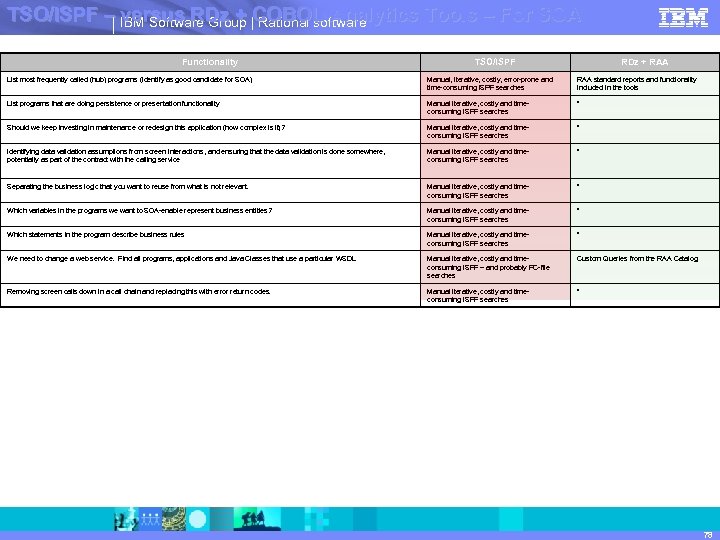The height and width of the screenshot is (540, 720).
Task: Click the pale circle graphic in the footer strip
Action: point(198,519)
